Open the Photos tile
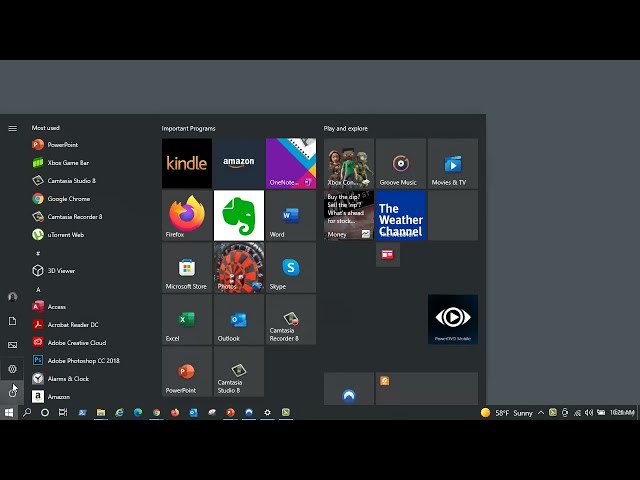The width and height of the screenshot is (640, 480). 239,267
